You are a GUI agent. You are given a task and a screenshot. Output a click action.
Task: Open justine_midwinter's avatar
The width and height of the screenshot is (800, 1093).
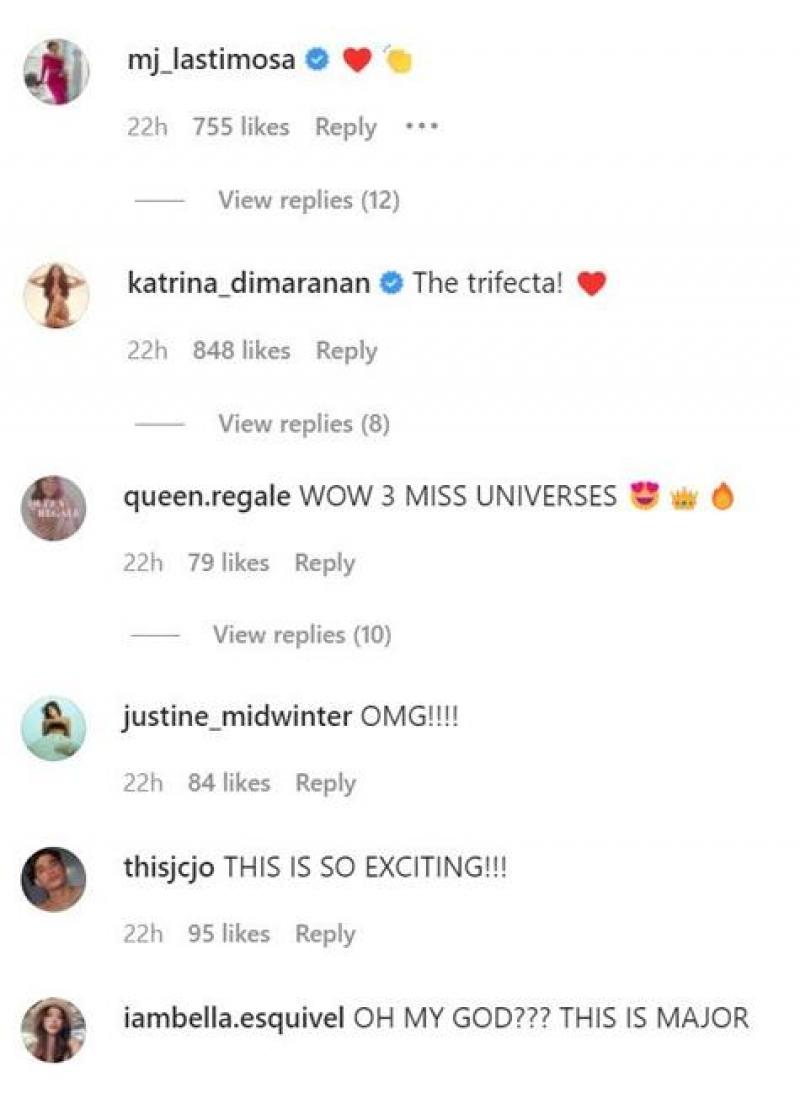click(x=54, y=728)
